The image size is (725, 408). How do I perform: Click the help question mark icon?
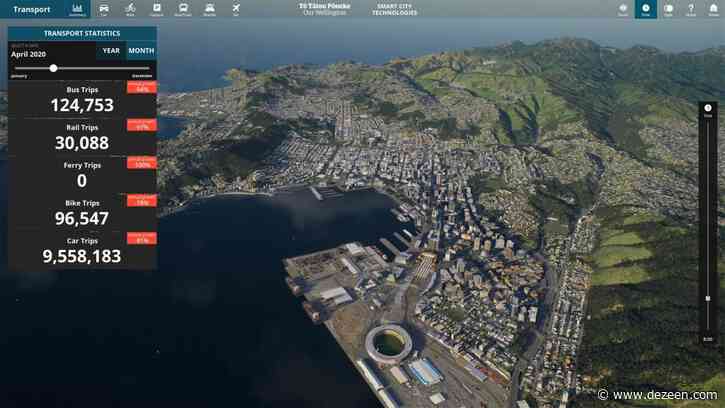[691, 9]
